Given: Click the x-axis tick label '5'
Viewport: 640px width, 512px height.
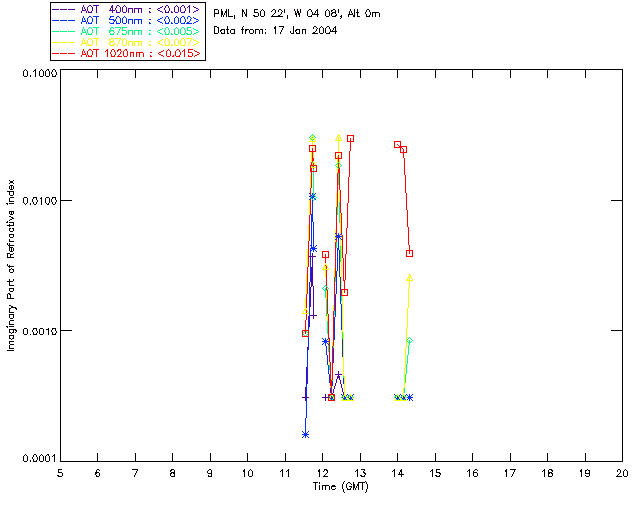Looking at the screenshot, I should tap(60, 473).
